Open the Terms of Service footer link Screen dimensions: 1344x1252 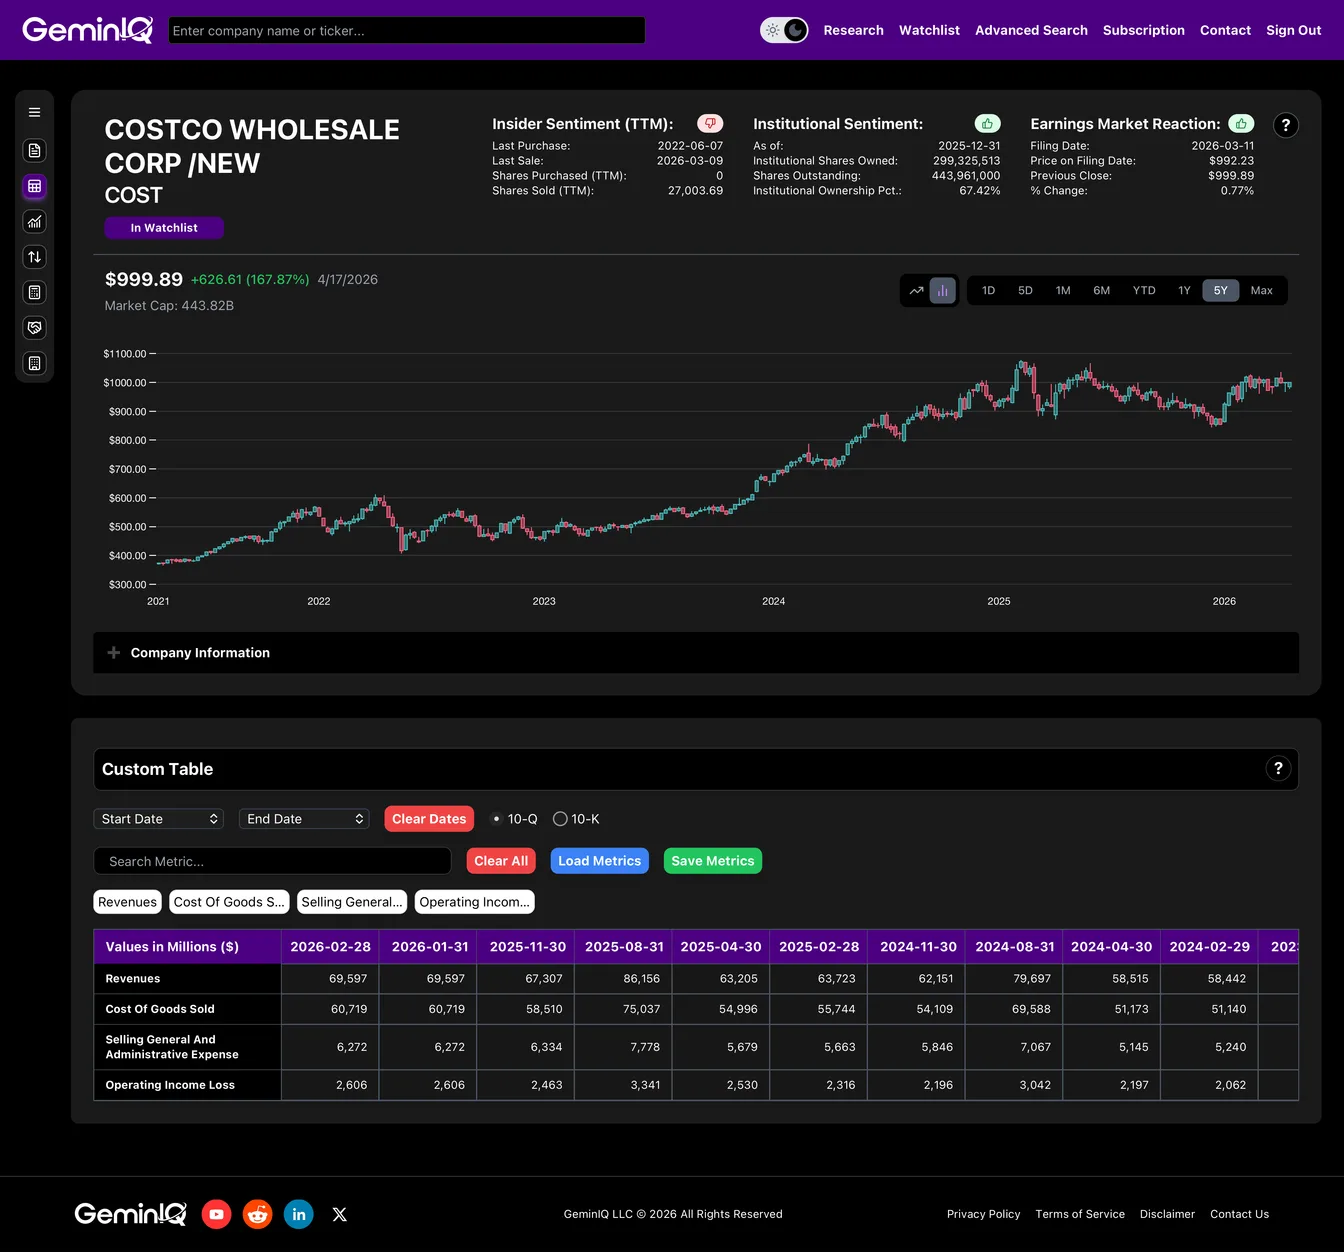click(1080, 1214)
